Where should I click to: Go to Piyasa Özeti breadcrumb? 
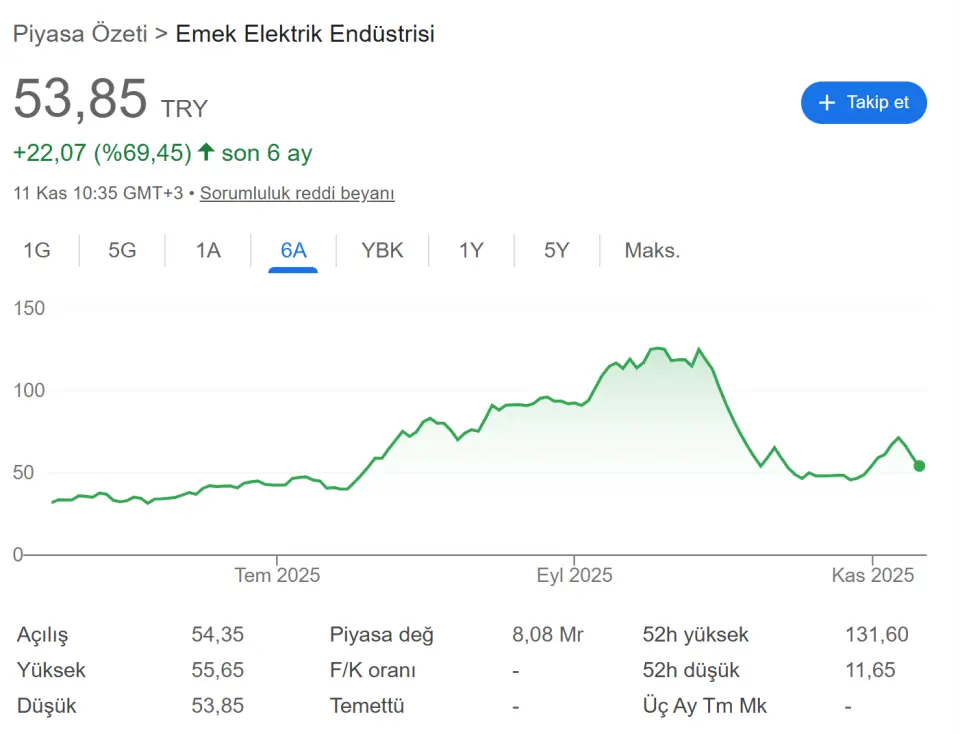coord(79,33)
